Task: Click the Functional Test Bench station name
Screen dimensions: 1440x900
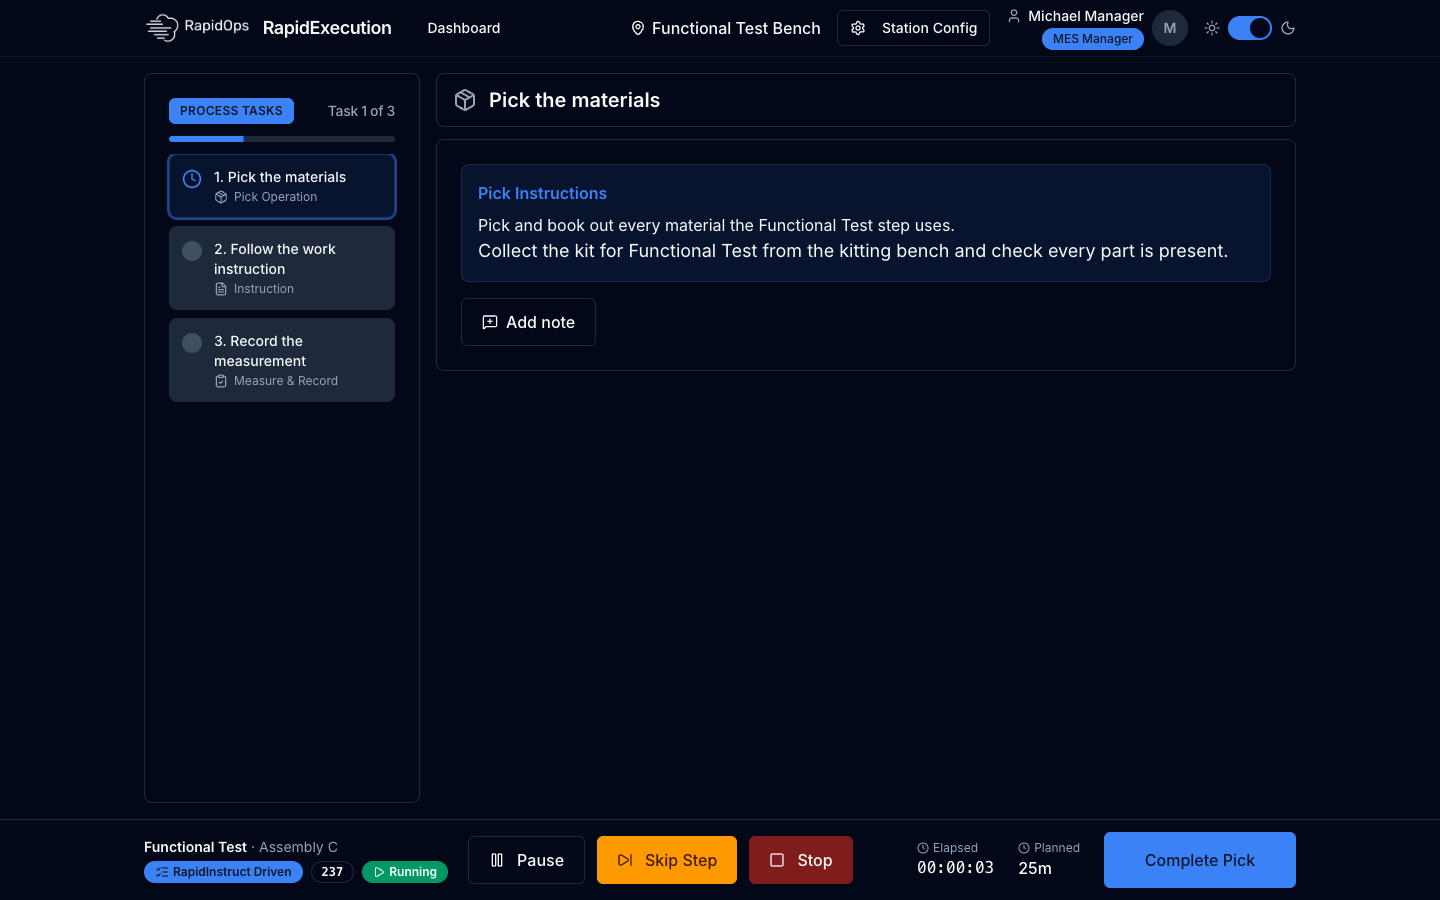Action: (736, 28)
